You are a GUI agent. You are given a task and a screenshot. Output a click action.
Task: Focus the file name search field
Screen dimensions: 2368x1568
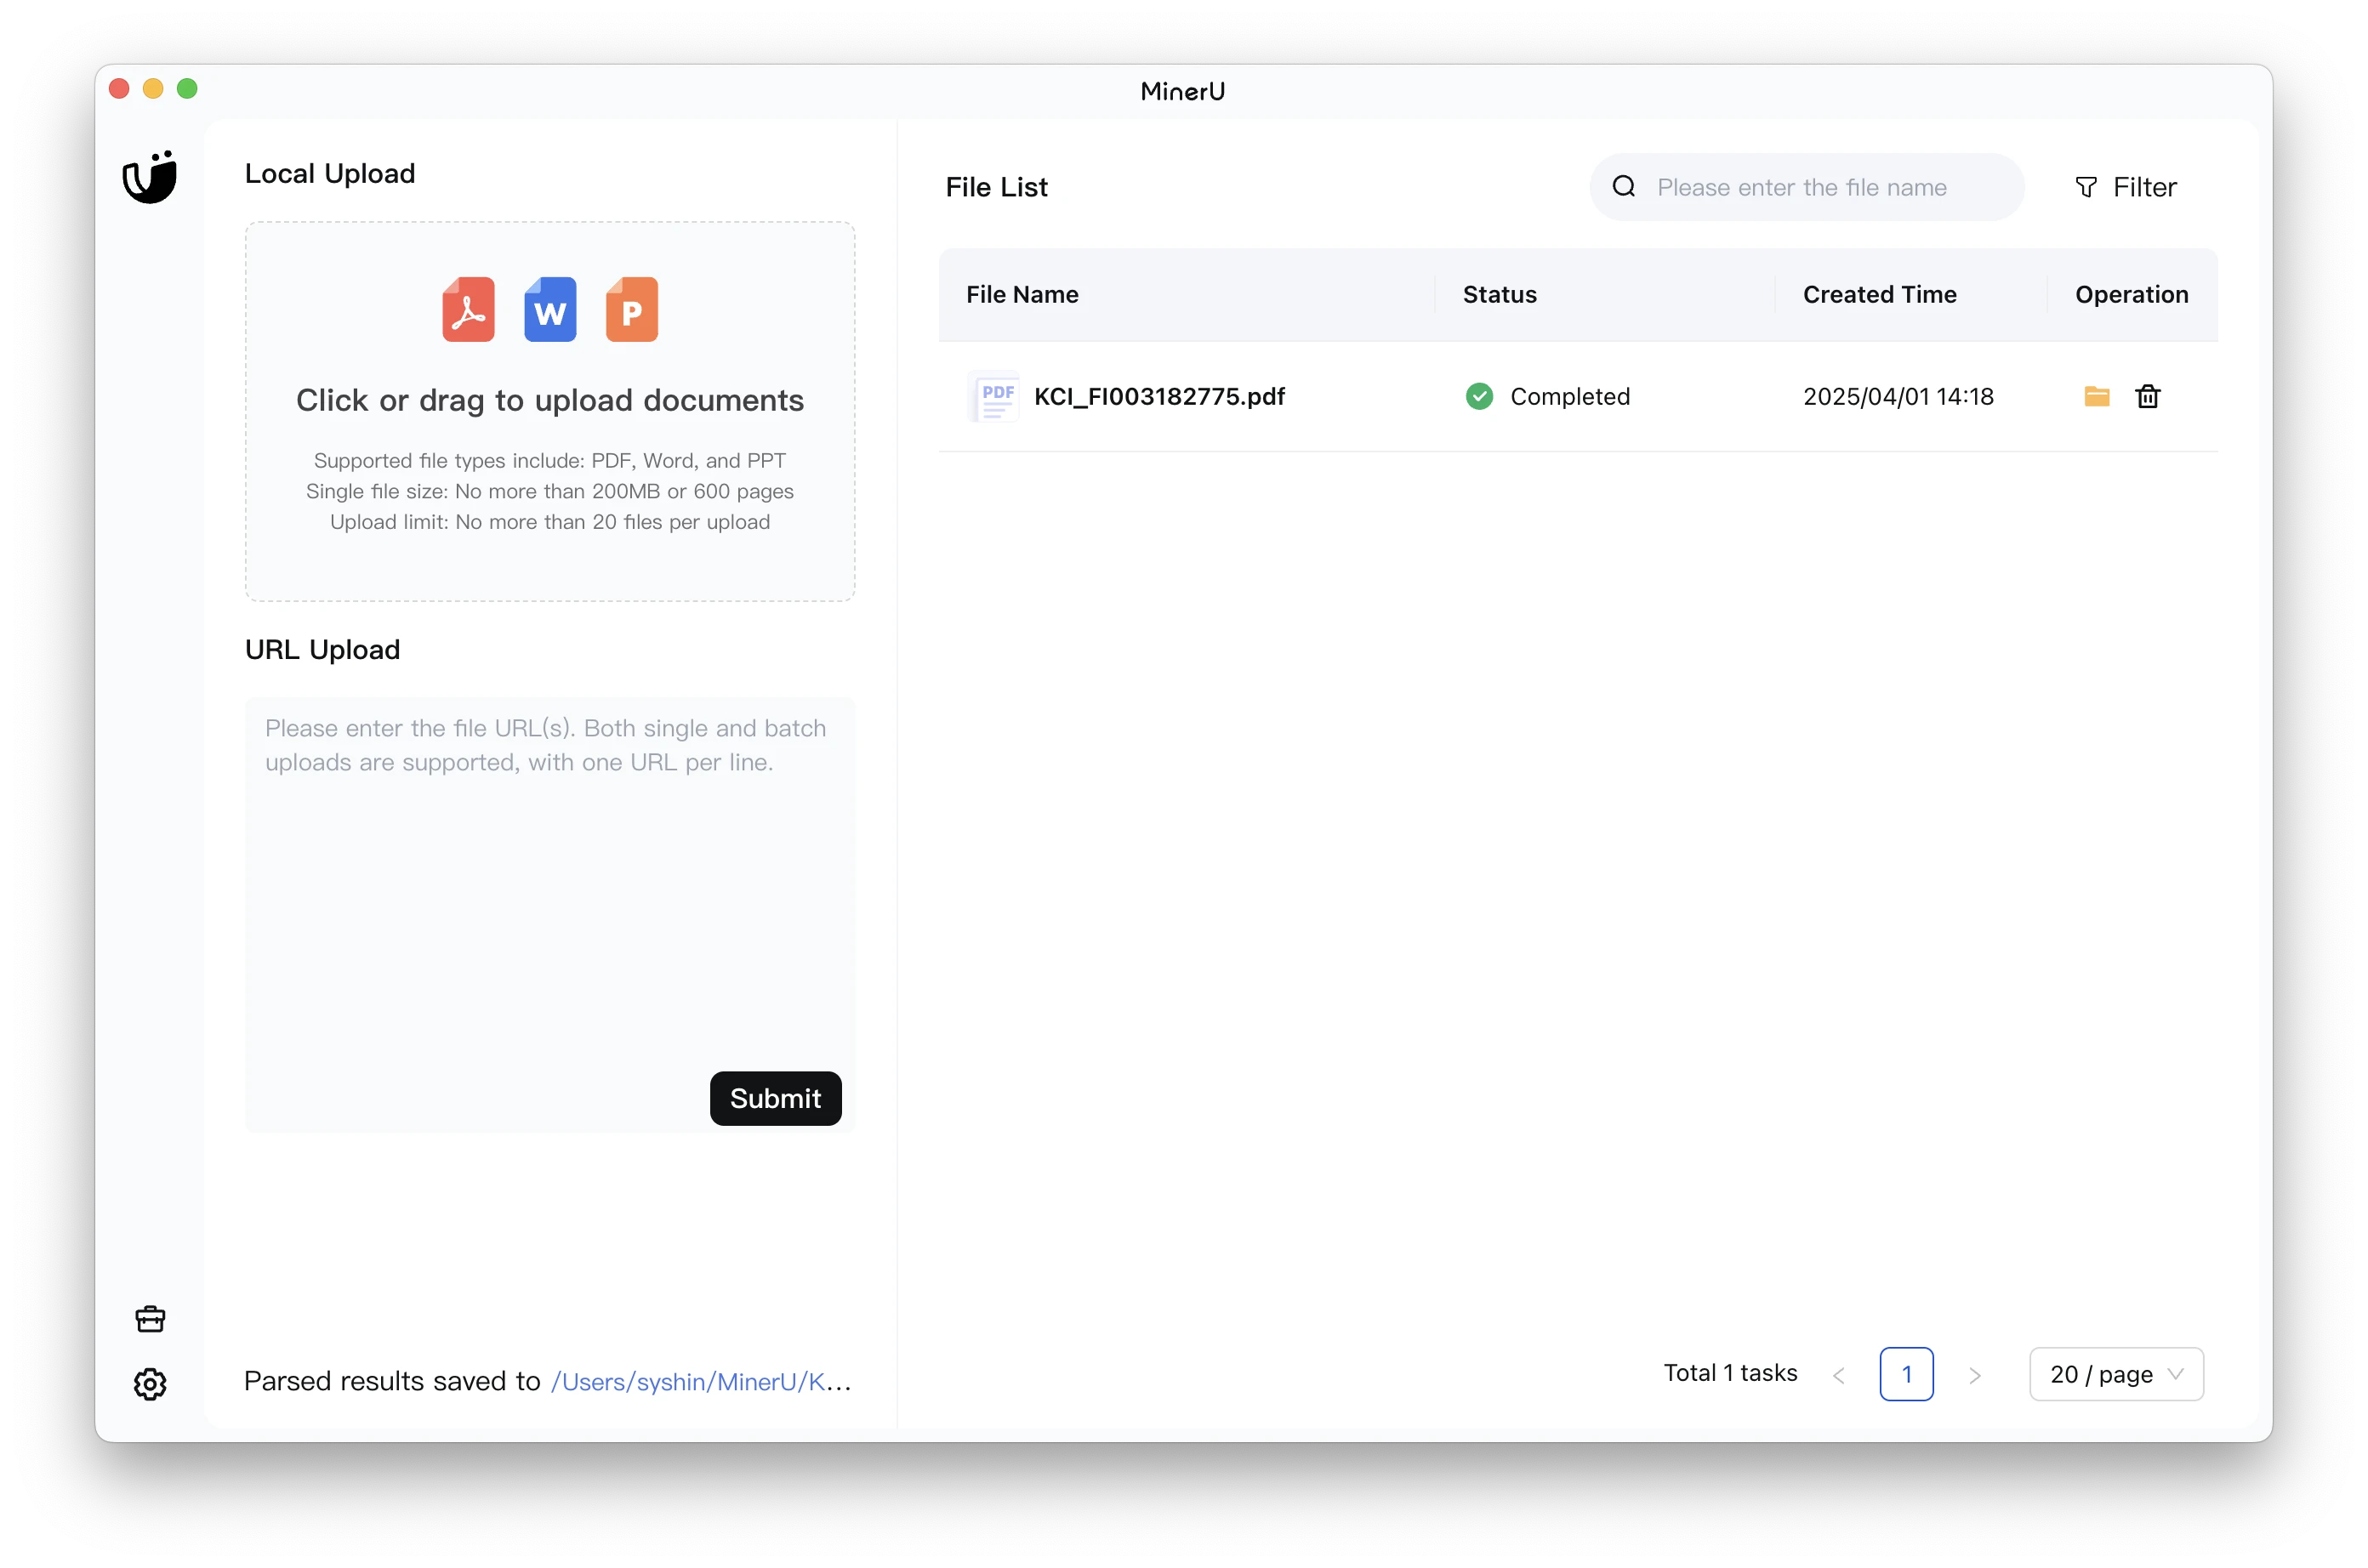point(1806,187)
